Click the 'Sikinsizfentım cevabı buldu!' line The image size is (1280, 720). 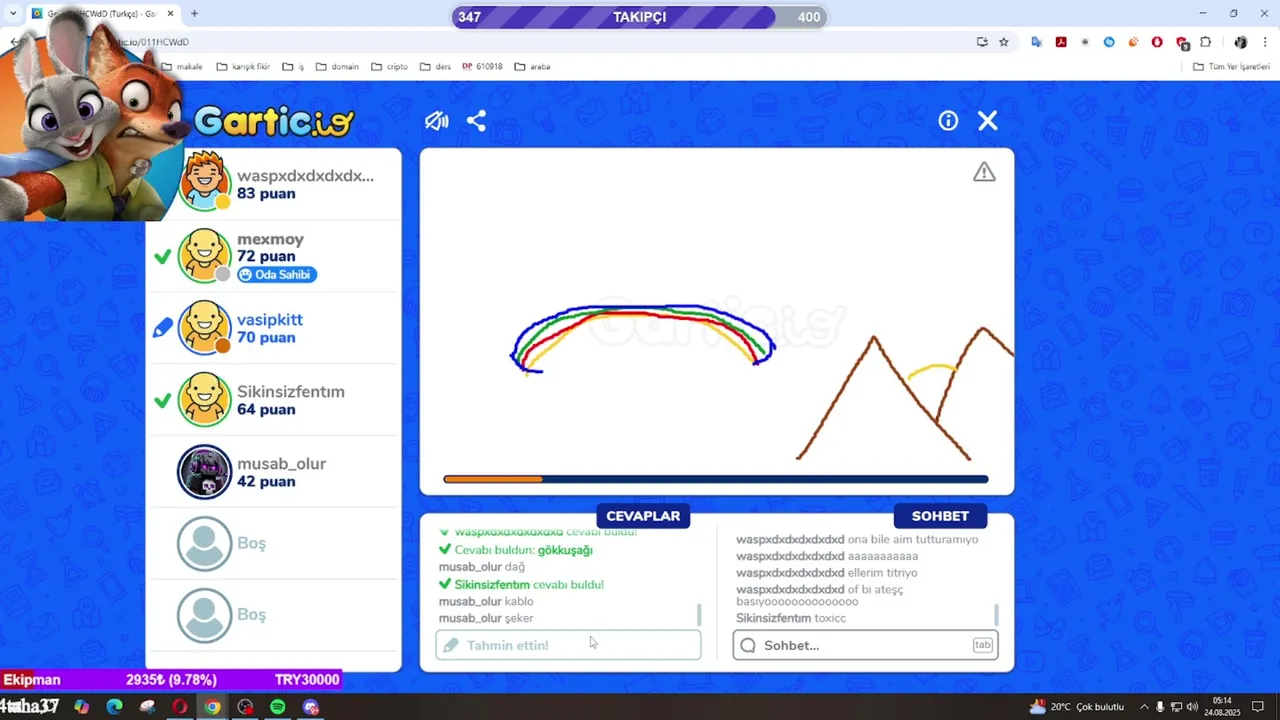coord(521,584)
